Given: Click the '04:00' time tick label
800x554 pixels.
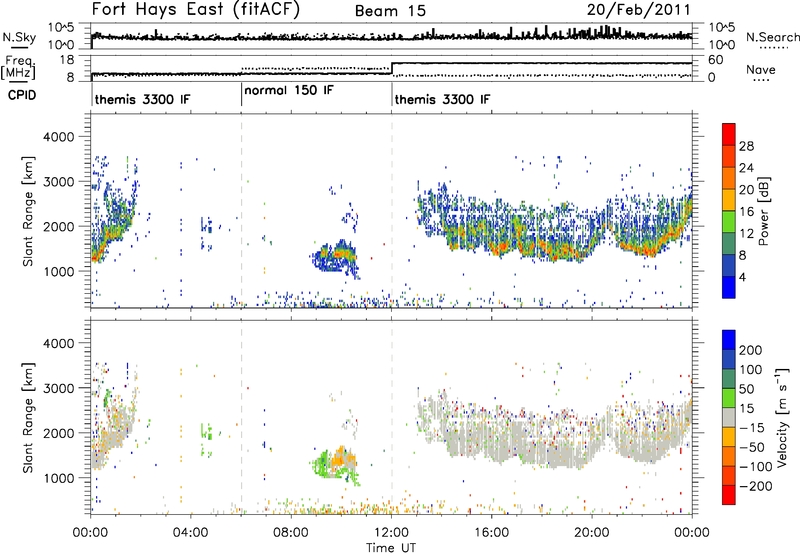Looking at the screenshot, I should click(191, 533).
